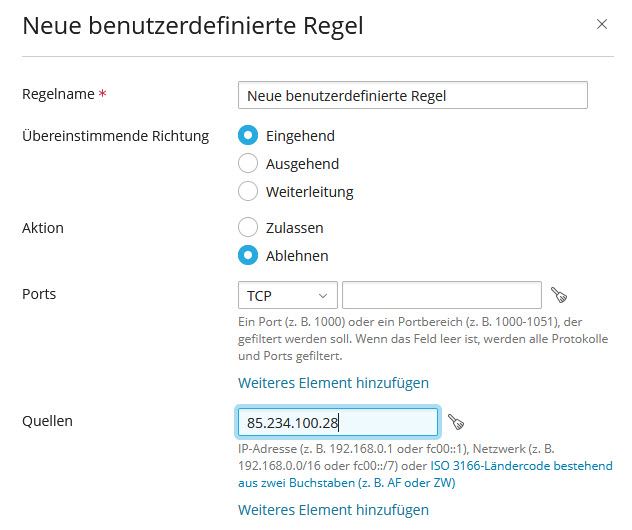Screen dimensions: 632x530
Task: Select the Weiterleitung radio button
Action: tap(248, 191)
